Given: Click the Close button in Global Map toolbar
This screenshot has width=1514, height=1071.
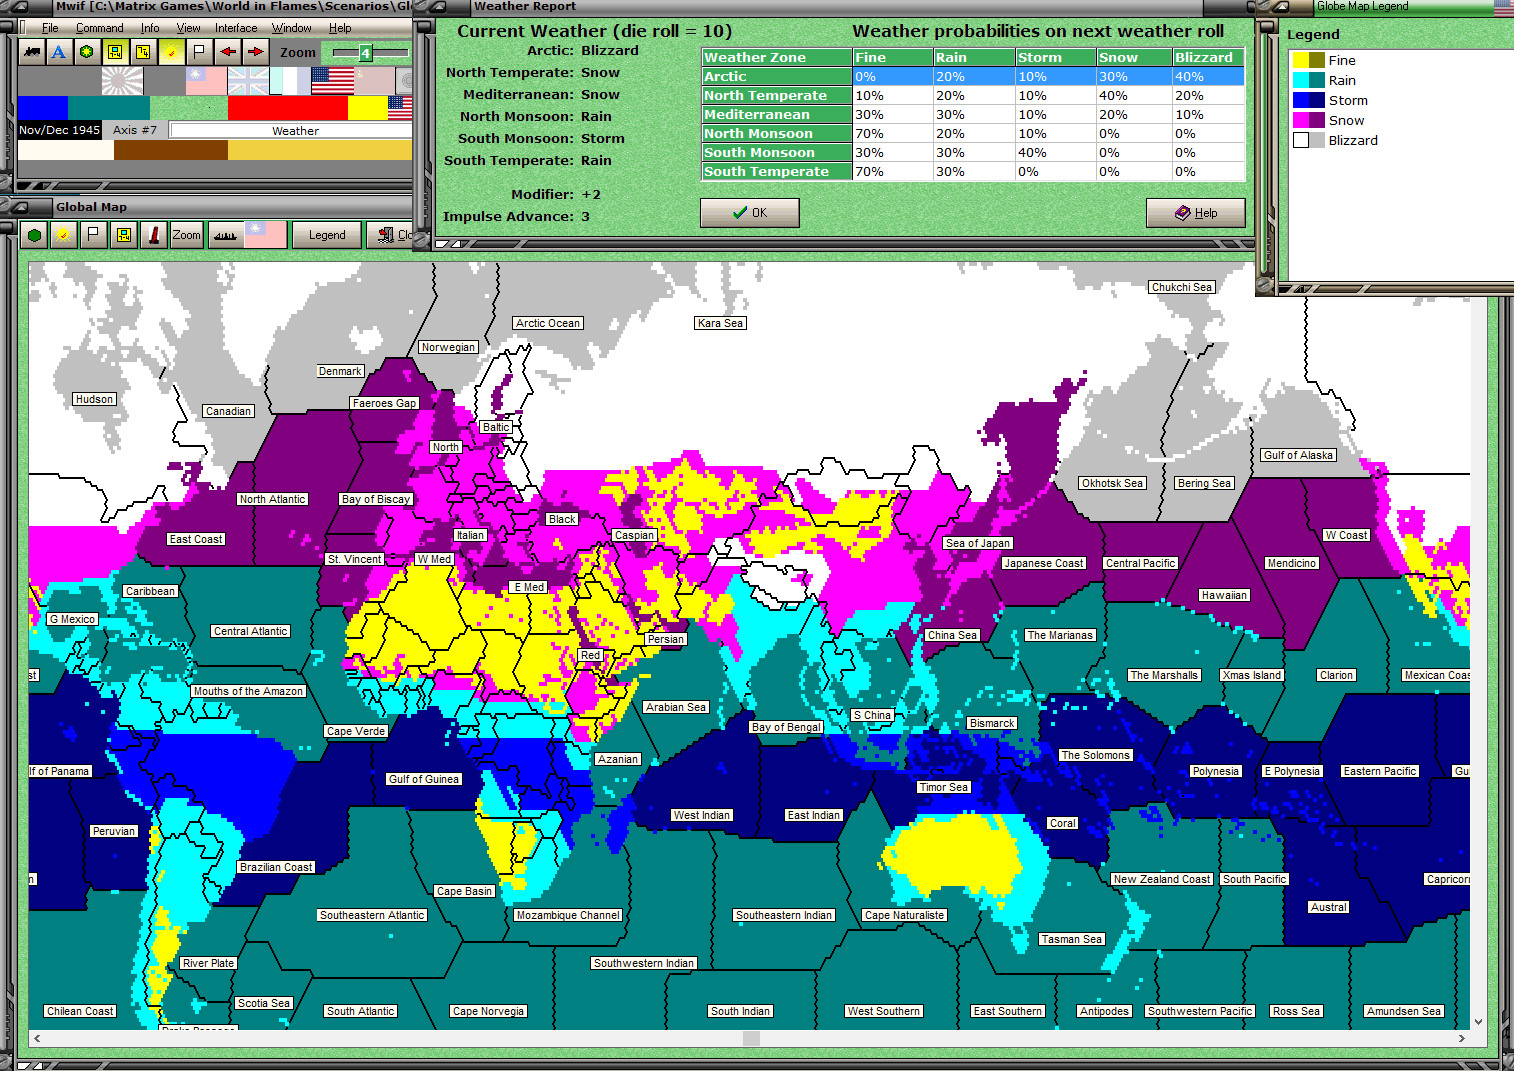Looking at the screenshot, I should [x=391, y=235].
